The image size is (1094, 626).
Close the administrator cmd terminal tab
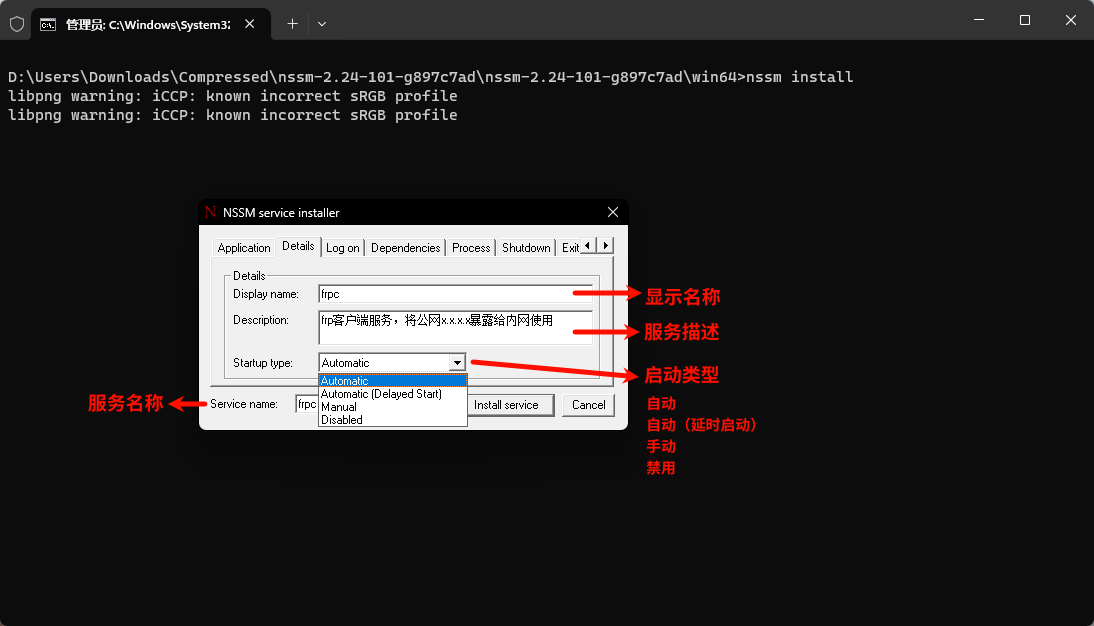[250, 24]
